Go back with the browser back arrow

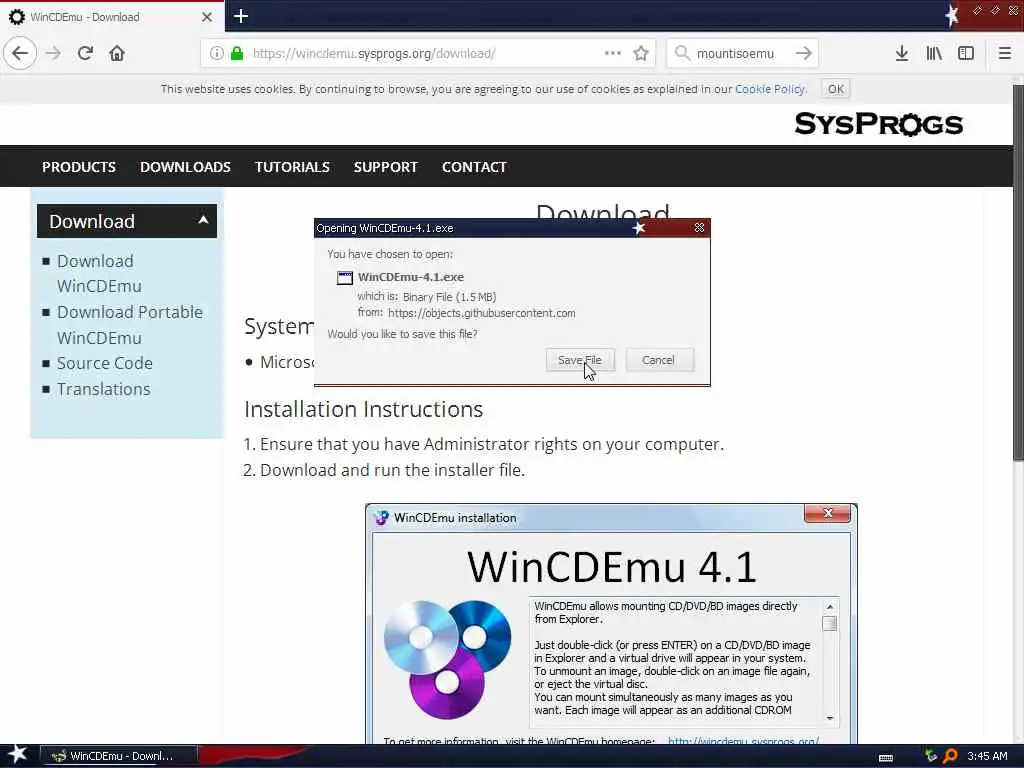click(x=20, y=53)
